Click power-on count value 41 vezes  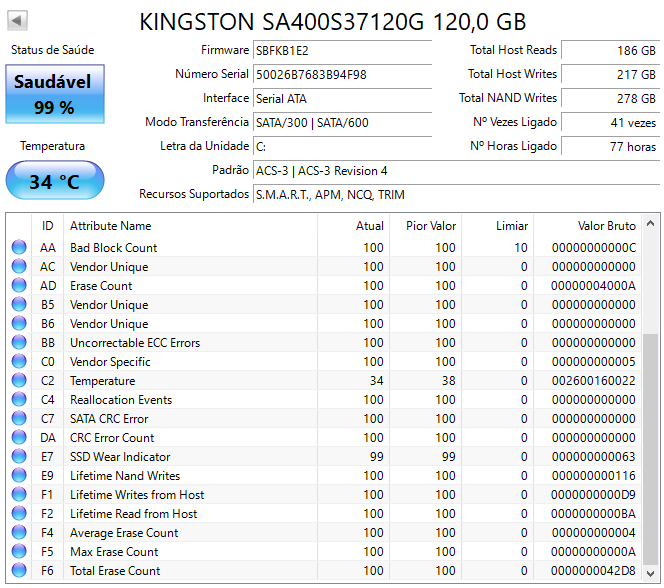(610, 122)
